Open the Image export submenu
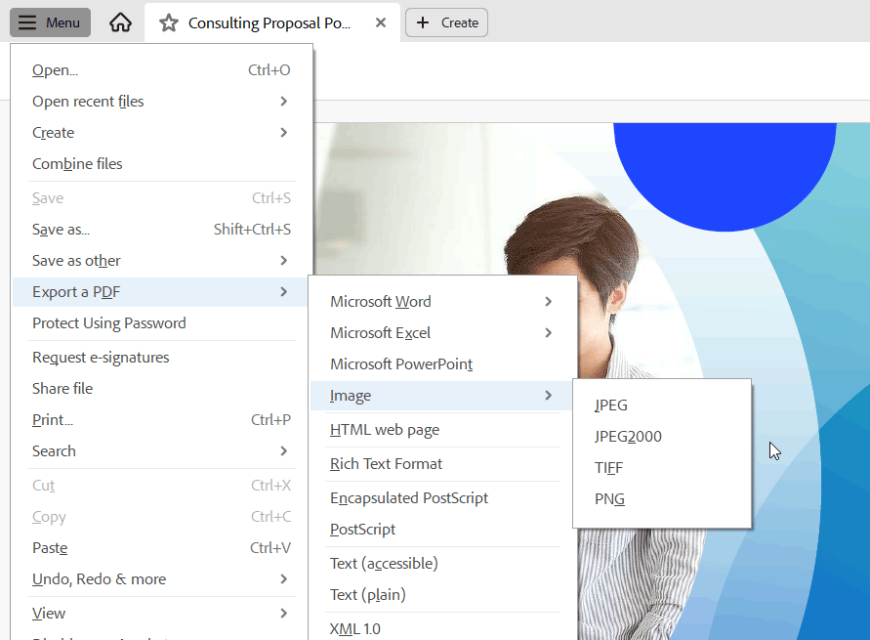 click(x=442, y=395)
